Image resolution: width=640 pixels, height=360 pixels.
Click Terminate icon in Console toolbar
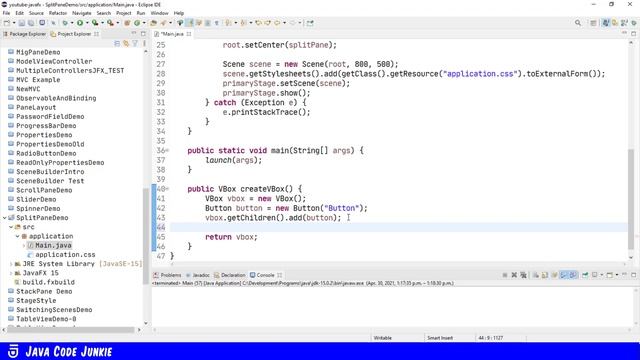click(x=505, y=275)
